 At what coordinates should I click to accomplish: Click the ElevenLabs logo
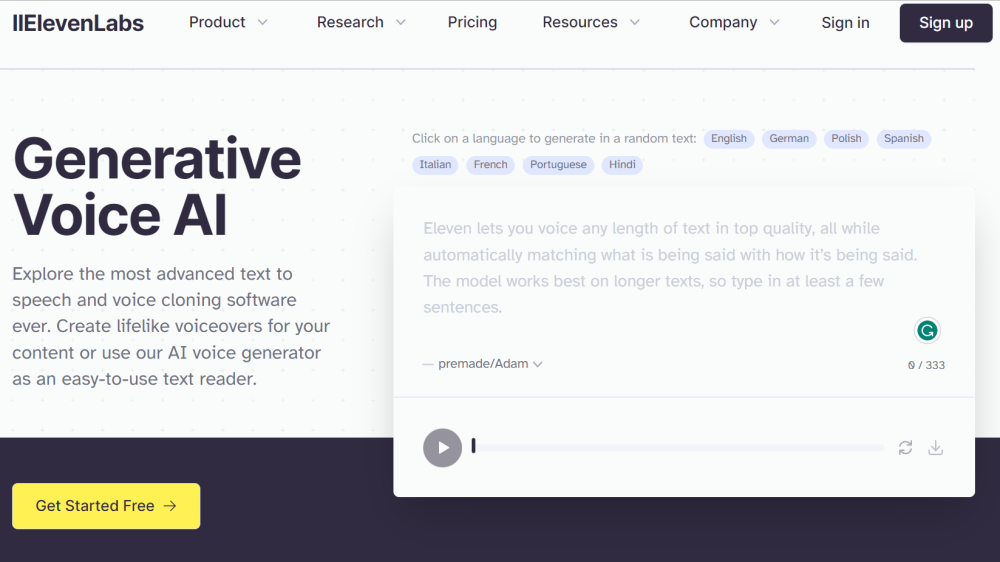(x=78, y=23)
